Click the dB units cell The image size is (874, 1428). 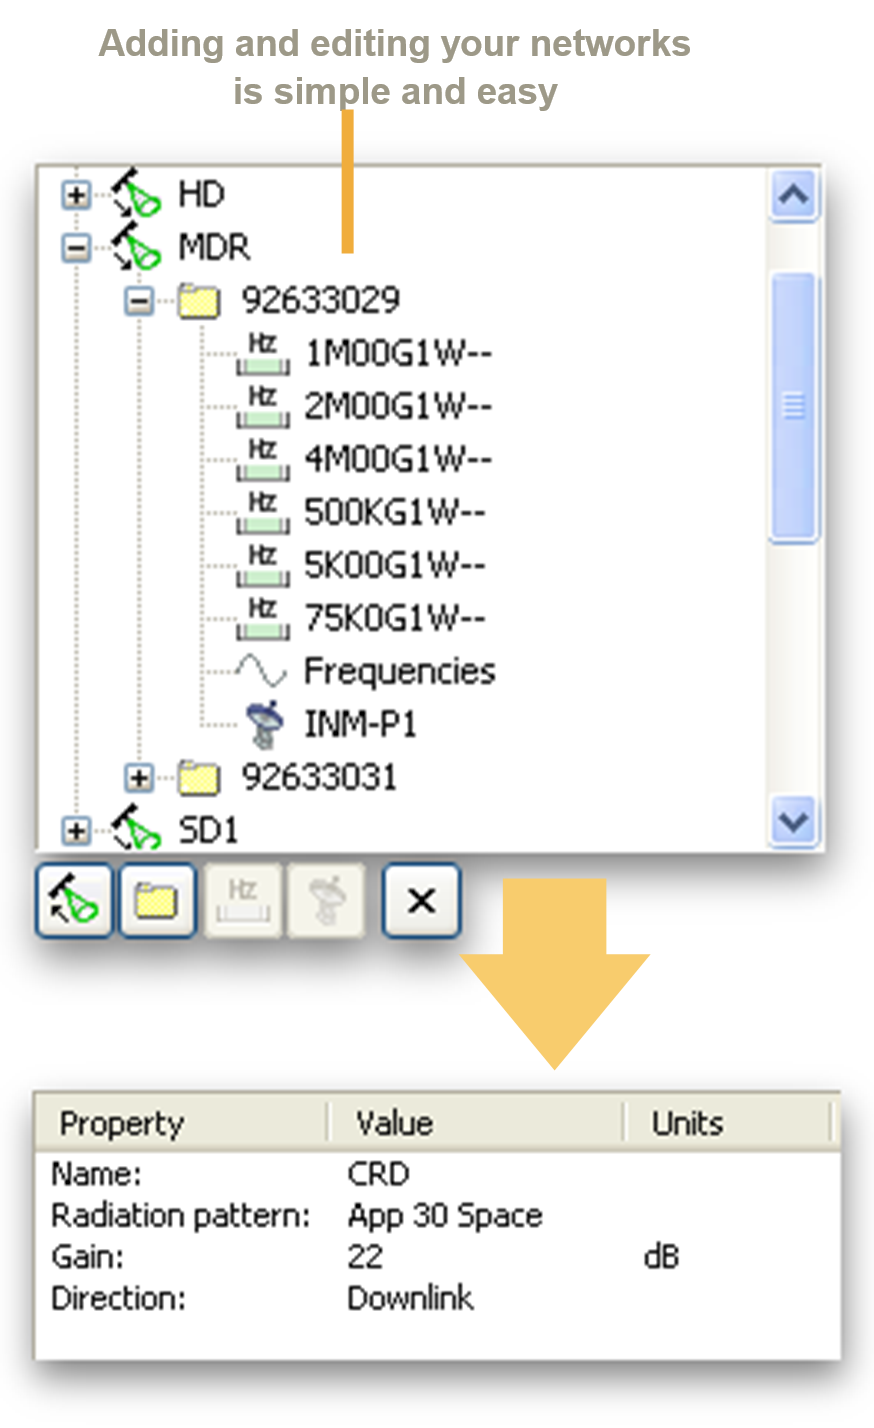[x=662, y=1257]
